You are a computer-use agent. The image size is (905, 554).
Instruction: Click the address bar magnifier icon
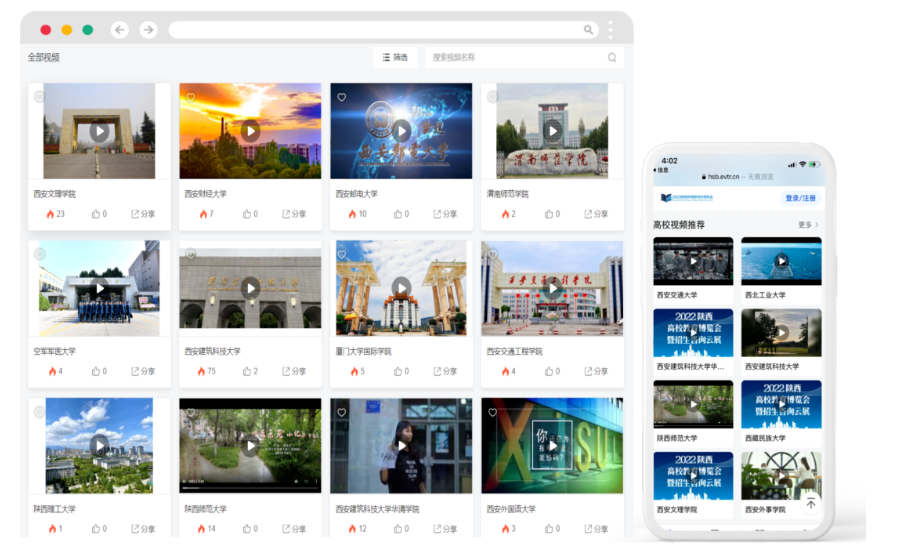coord(588,29)
